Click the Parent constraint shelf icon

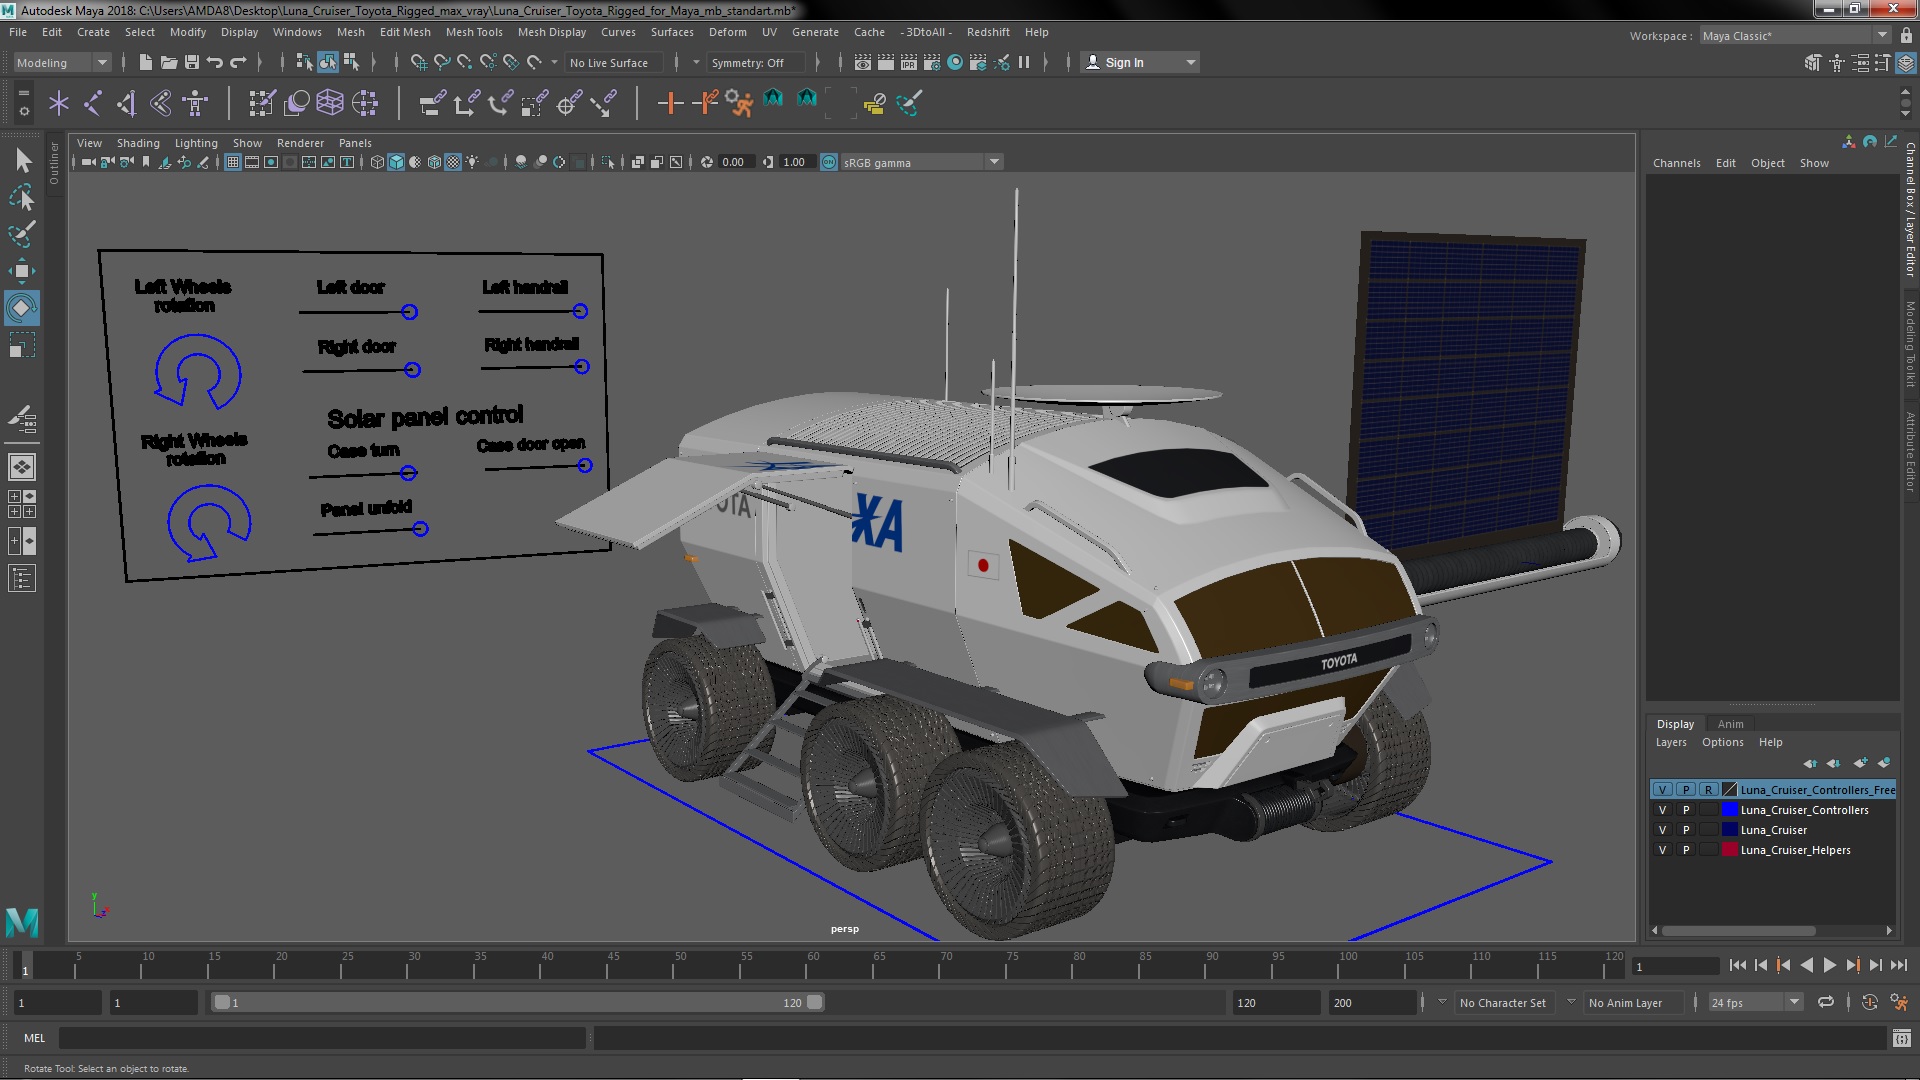432,103
